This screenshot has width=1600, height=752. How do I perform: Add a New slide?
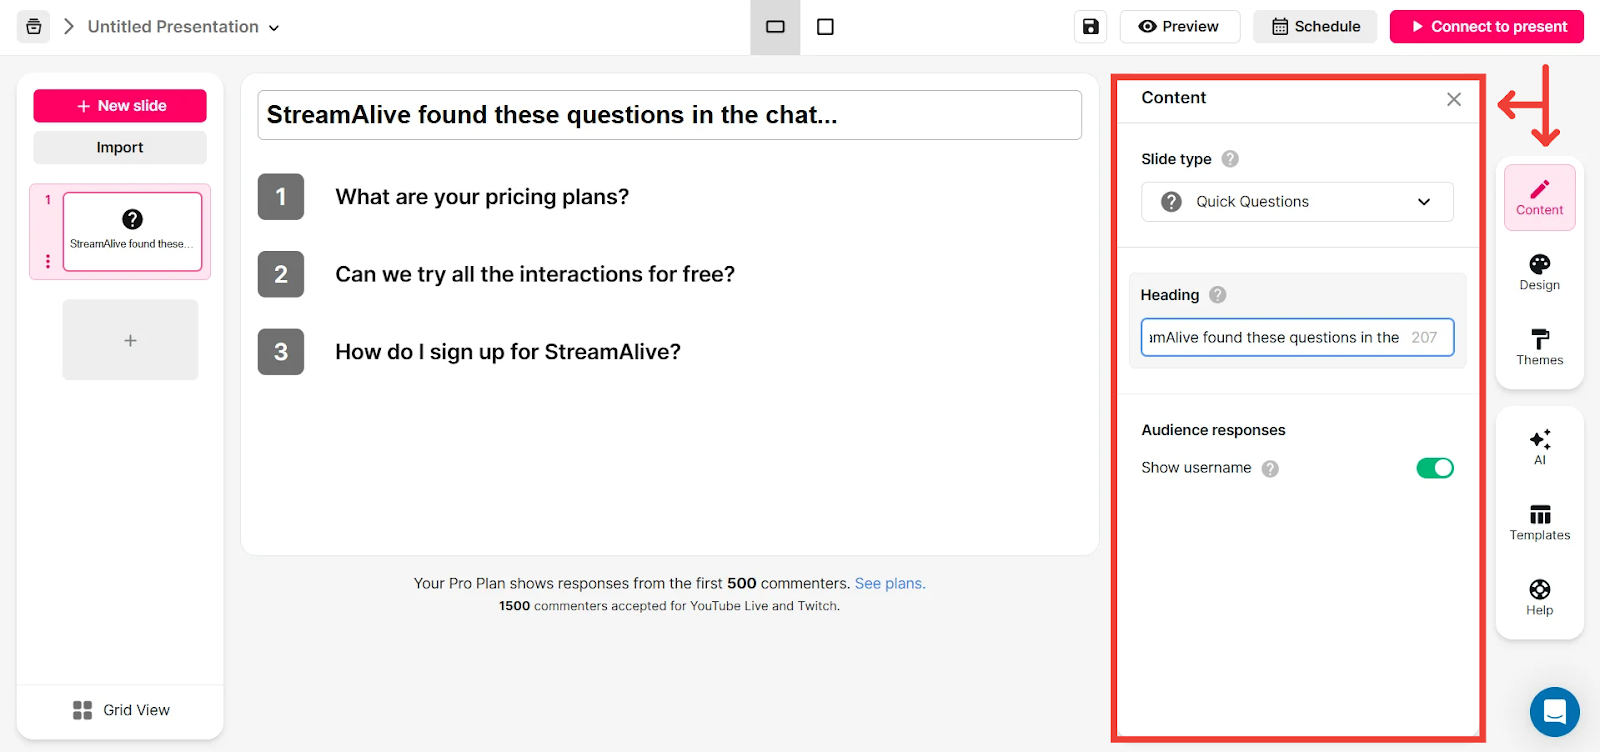coord(120,106)
